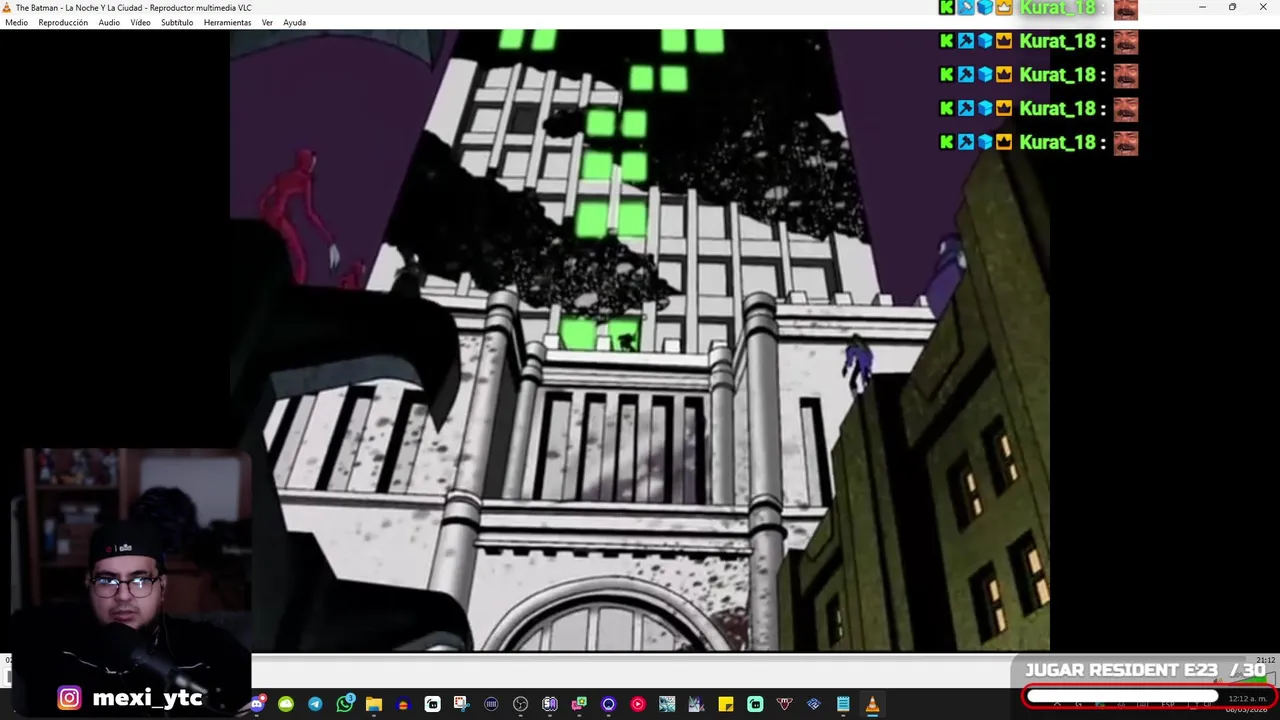Open the Medio menu
1280x720 pixels.
click(16, 22)
